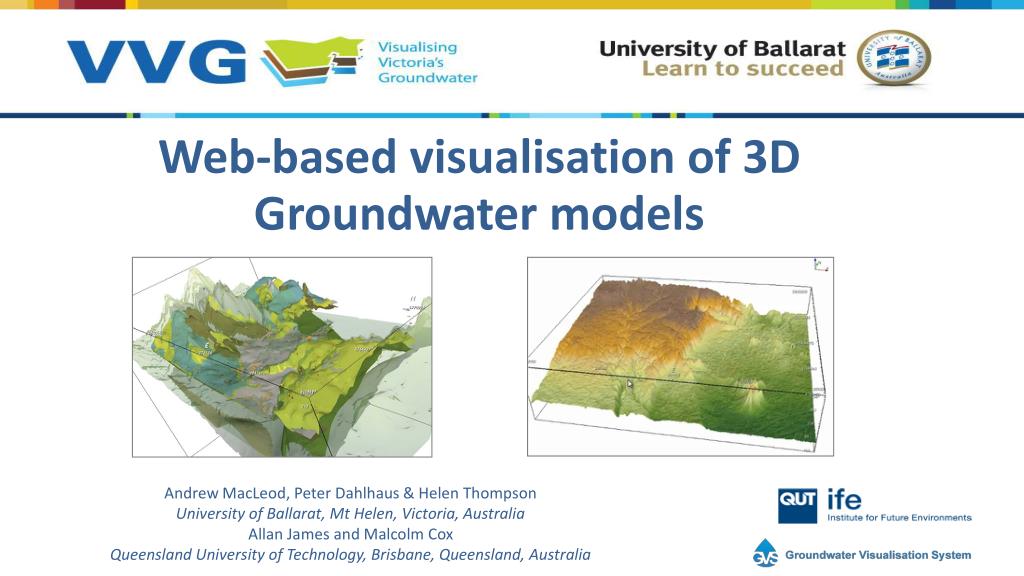Click the GVS water drop icon
The height and width of the screenshot is (576, 1024).
[765, 553]
